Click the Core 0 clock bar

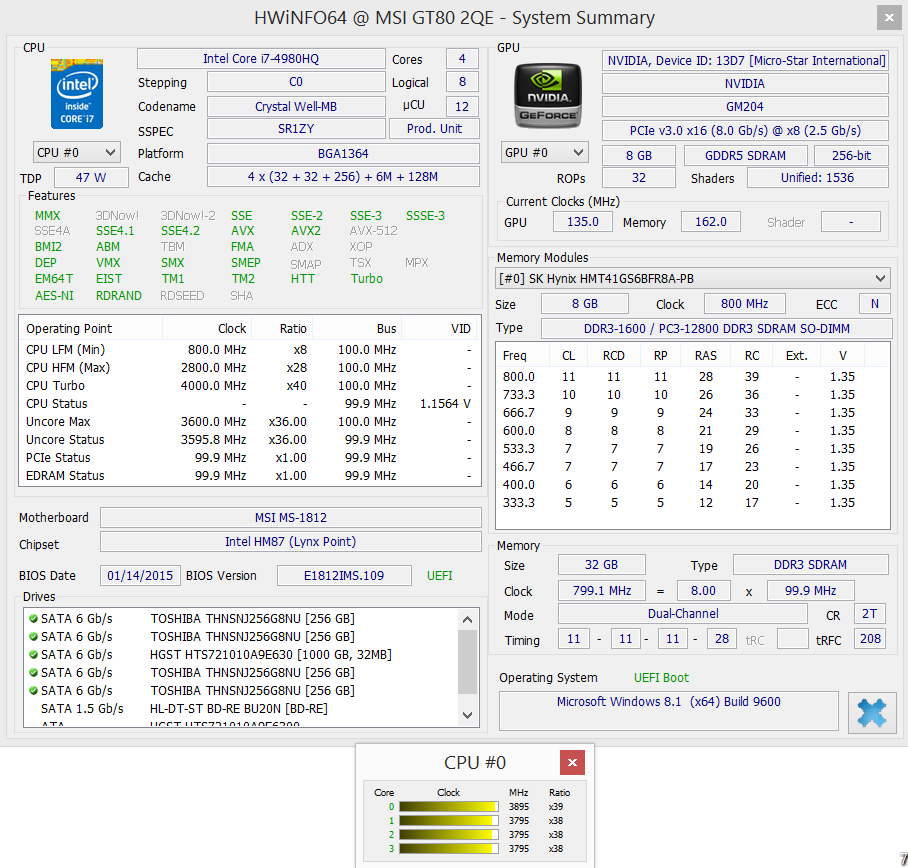[449, 807]
